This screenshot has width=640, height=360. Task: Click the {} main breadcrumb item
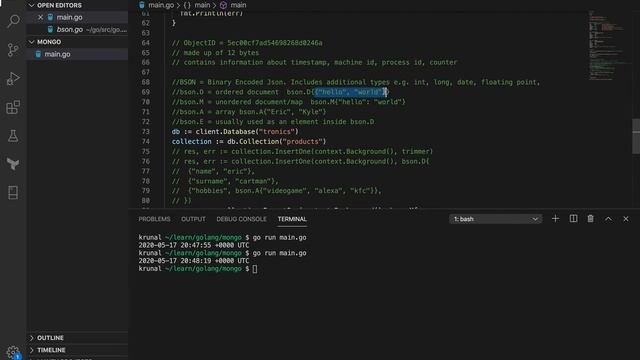point(197,5)
